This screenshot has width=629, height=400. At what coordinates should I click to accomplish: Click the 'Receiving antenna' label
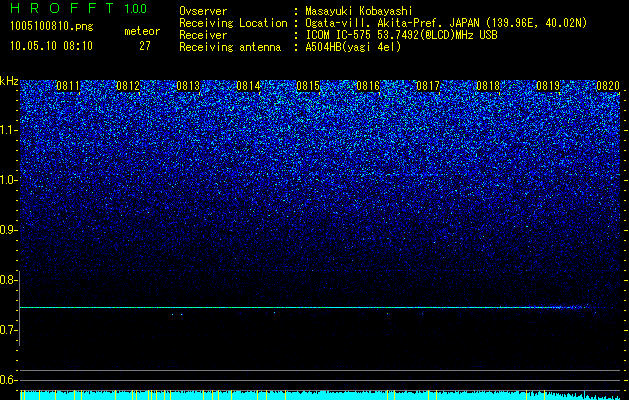tap(230, 47)
